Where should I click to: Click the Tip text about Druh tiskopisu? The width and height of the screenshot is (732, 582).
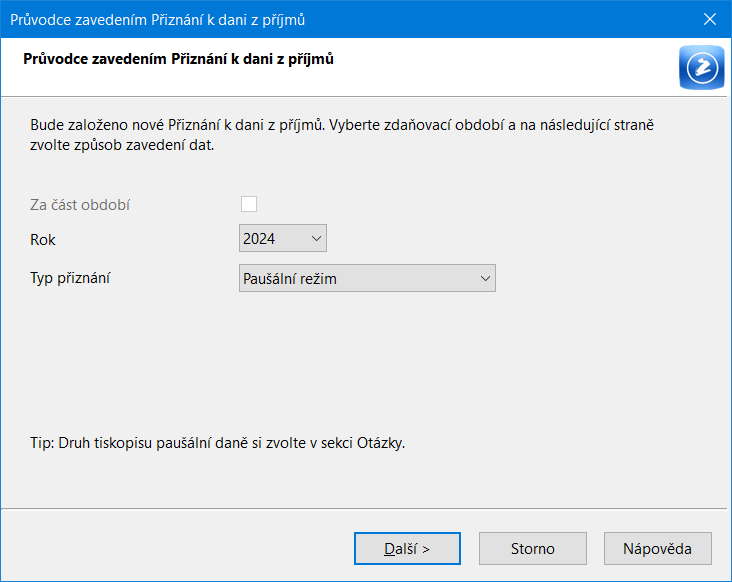[218, 442]
